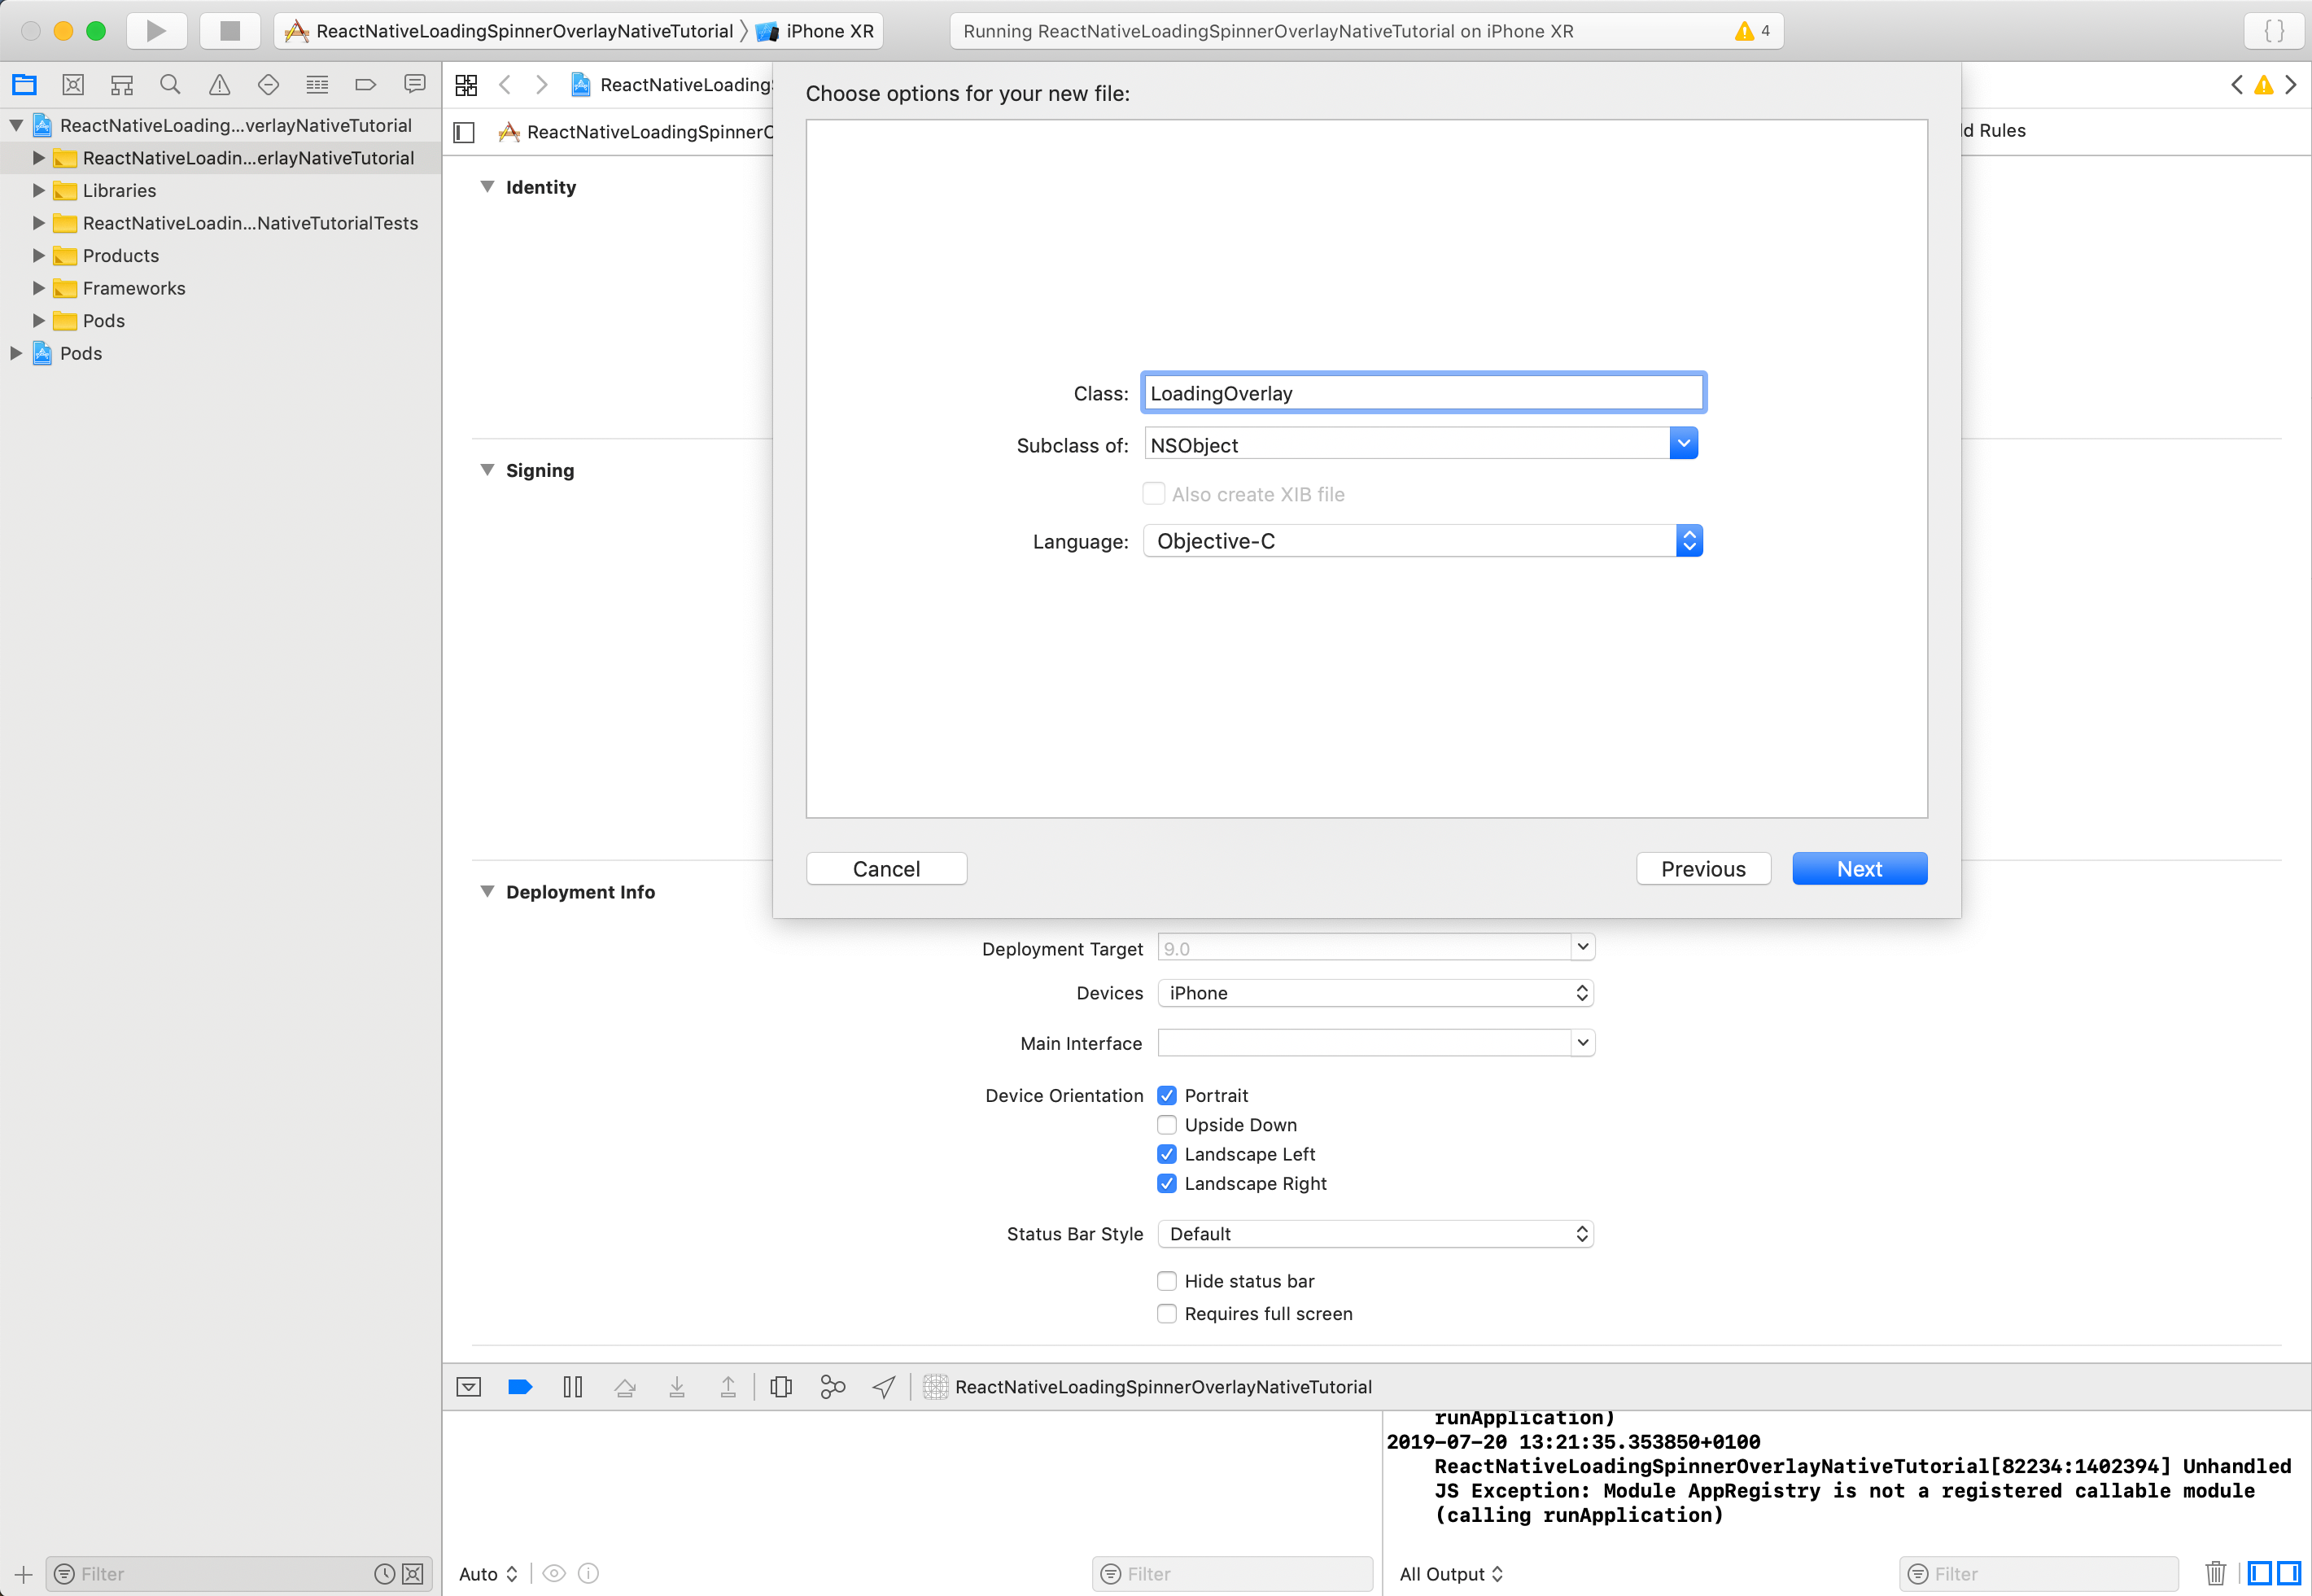The width and height of the screenshot is (2312, 1596).
Task: Open the Subclass of NSObject dropdown
Action: pyautogui.click(x=1683, y=444)
